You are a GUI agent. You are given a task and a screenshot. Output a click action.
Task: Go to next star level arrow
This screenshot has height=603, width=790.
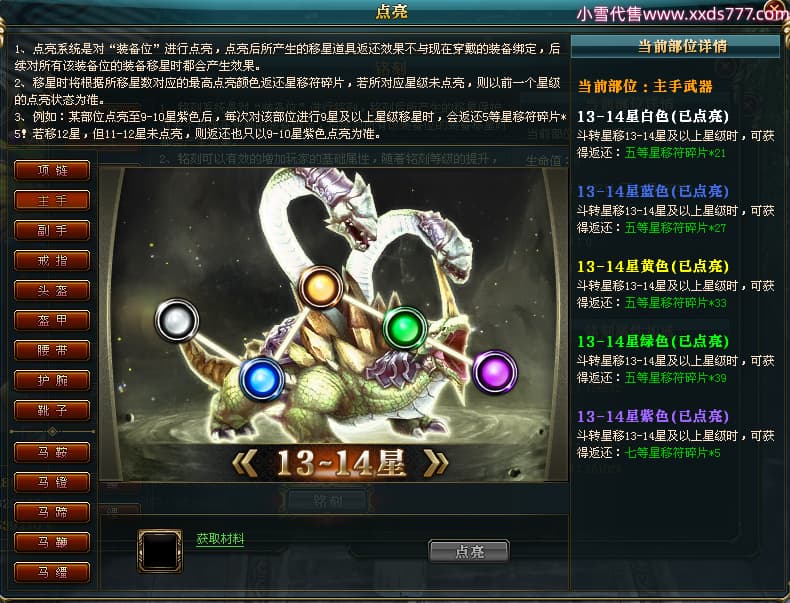(x=436, y=463)
